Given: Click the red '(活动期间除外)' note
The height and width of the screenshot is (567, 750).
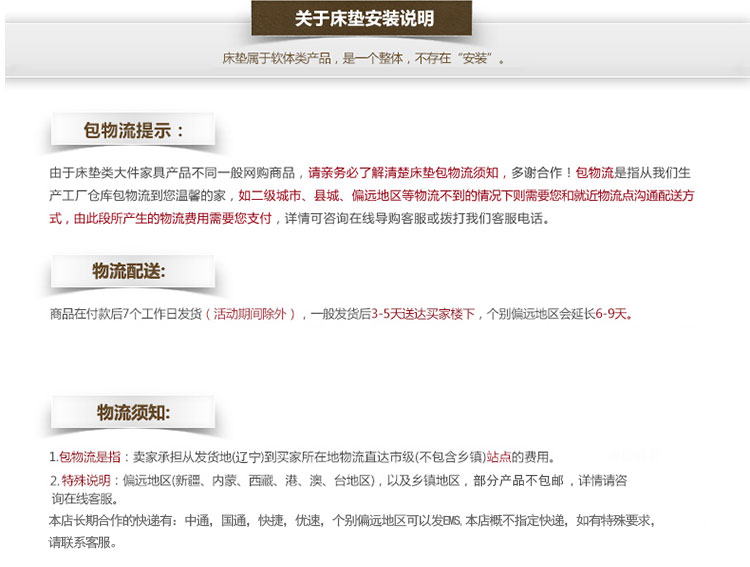Looking at the screenshot, I should (252, 313).
